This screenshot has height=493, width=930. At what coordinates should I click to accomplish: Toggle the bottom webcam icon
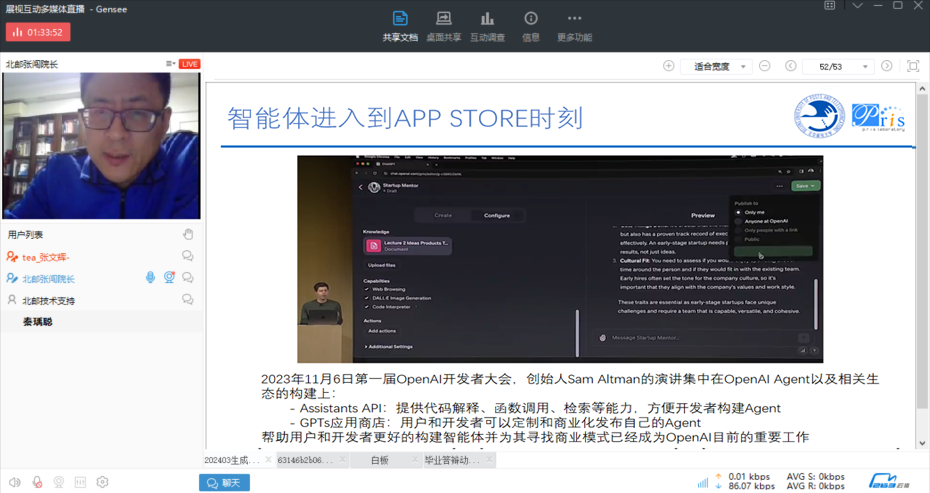[x=59, y=482]
